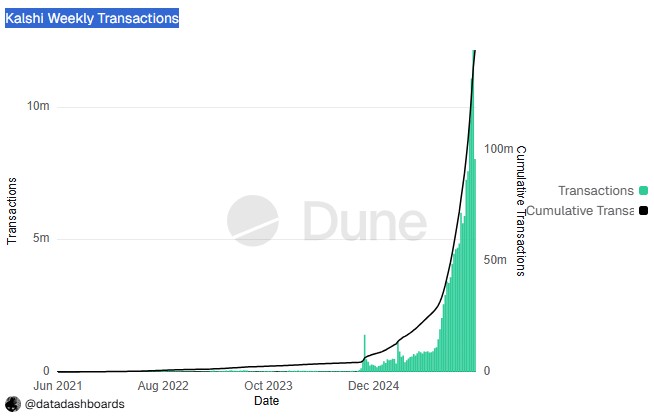
Task: Click the vertical Transactions left axis title
Action: click(12, 210)
